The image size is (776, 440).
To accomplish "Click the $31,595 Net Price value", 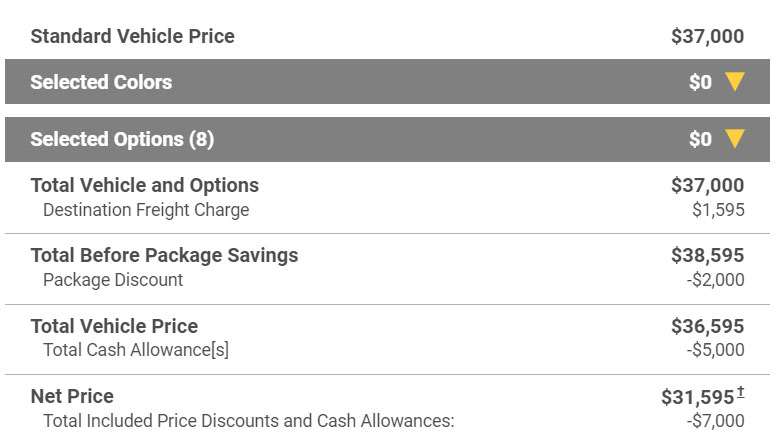I will (x=698, y=397).
